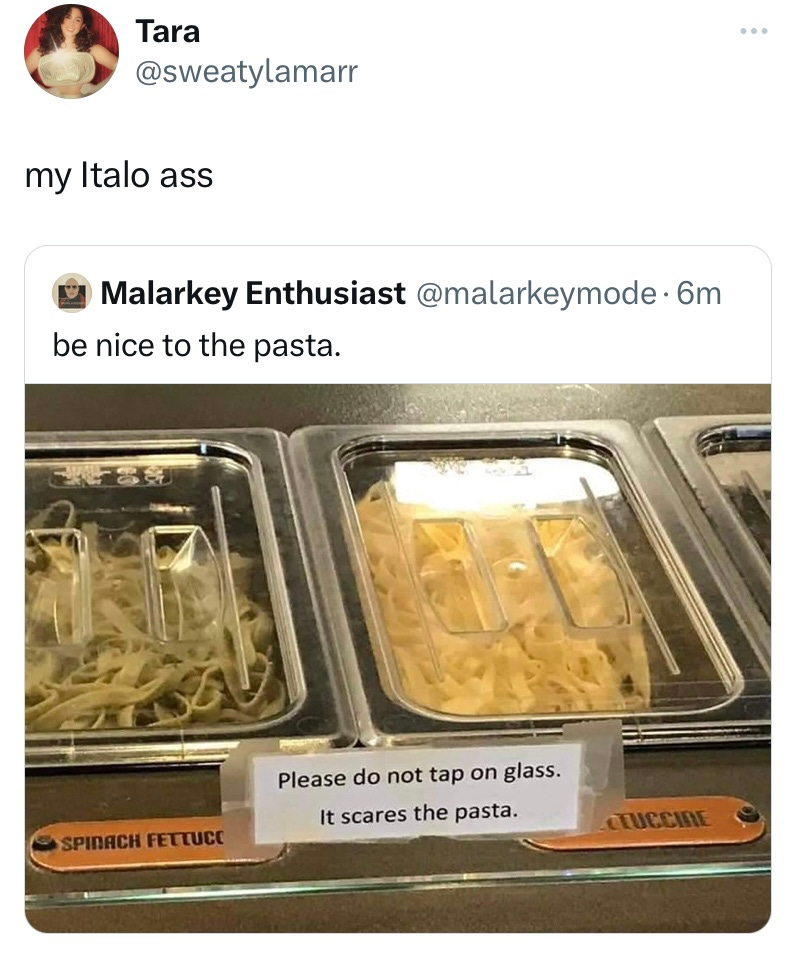Click the 'Please do not tap on glass' sign
Image resolution: width=796 pixels, height=964 pixels.
point(417,793)
